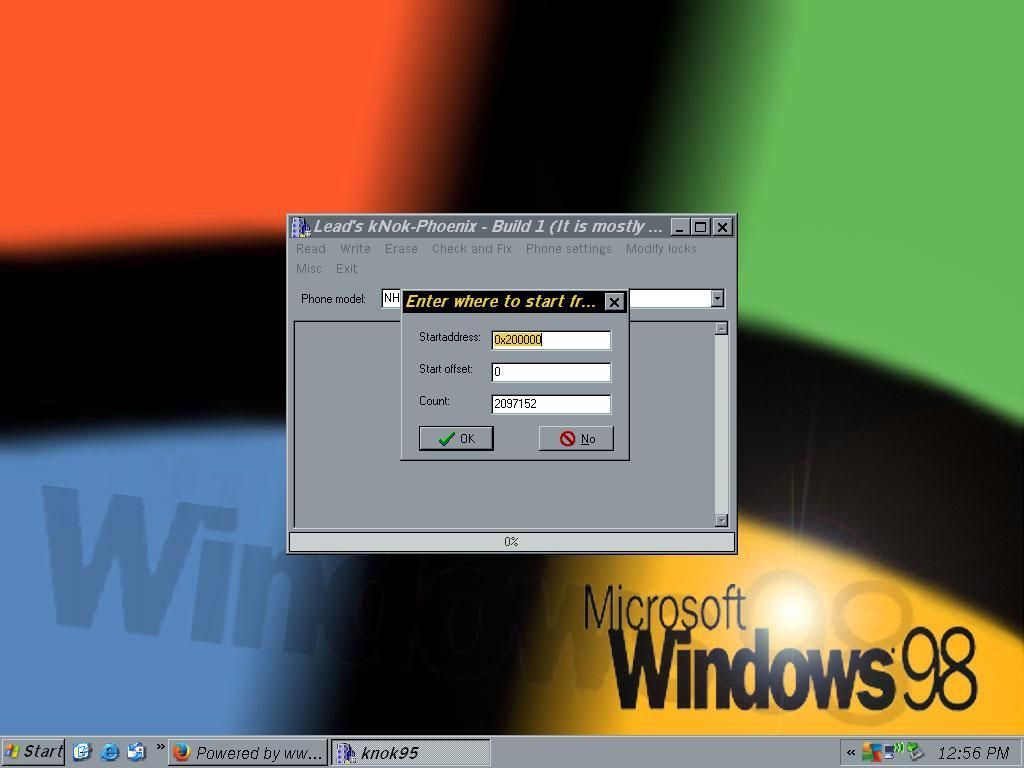Click the knok95 taskbar button
Viewport: 1024px width, 768px height.
[x=410, y=753]
